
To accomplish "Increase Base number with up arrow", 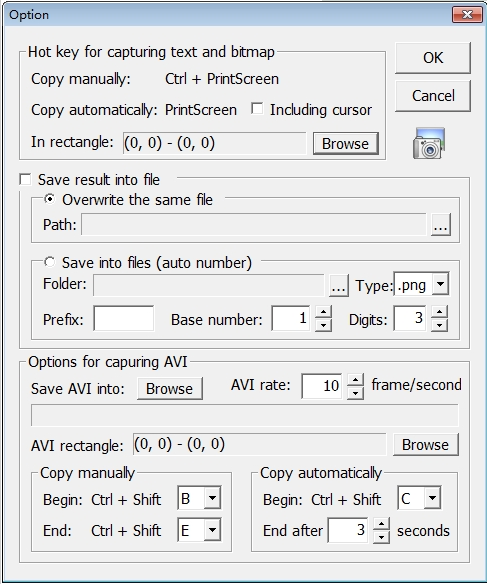I will 323,312.
